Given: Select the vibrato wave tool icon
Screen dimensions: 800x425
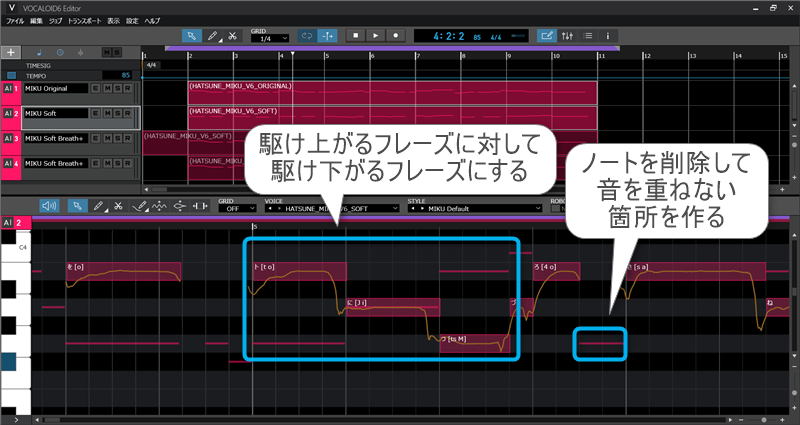Looking at the screenshot, I should (x=159, y=206).
